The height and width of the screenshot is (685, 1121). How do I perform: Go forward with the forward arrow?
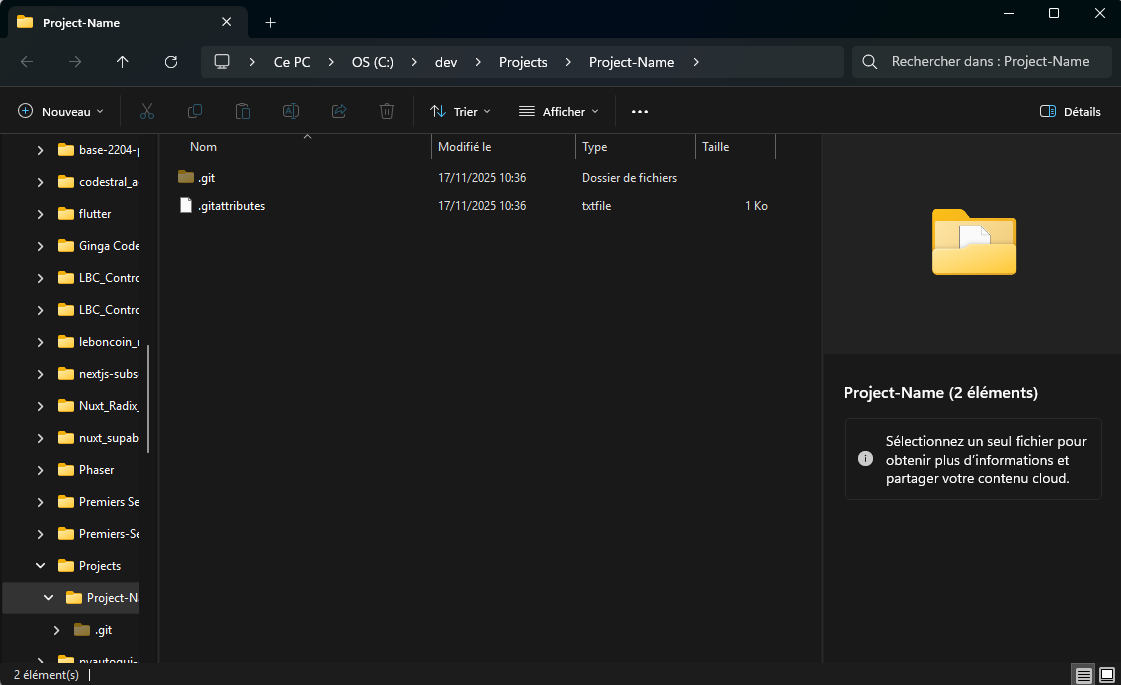[x=74, y=62]
